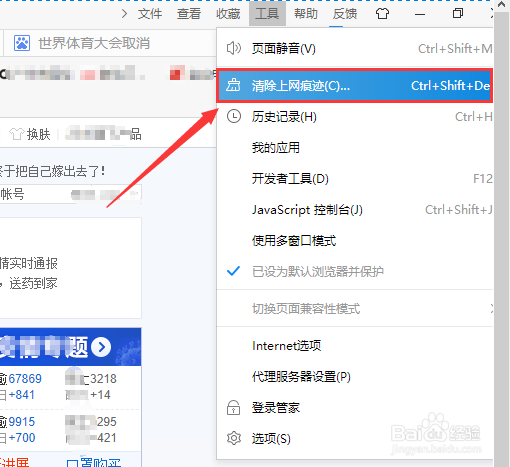Open 代理服务器设置(P)
Viewport: 510px width, 467px height.
pos(355,377)
